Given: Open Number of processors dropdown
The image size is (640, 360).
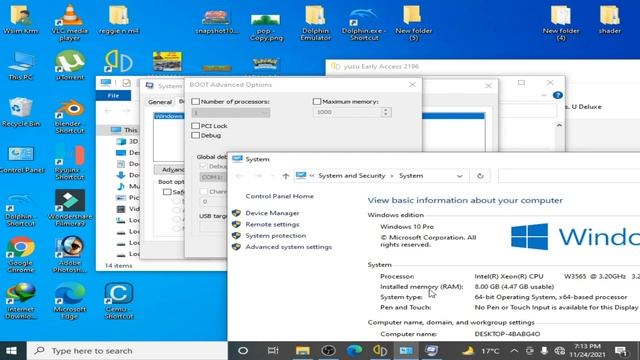Looking at the screenshot, I should 231,113.
